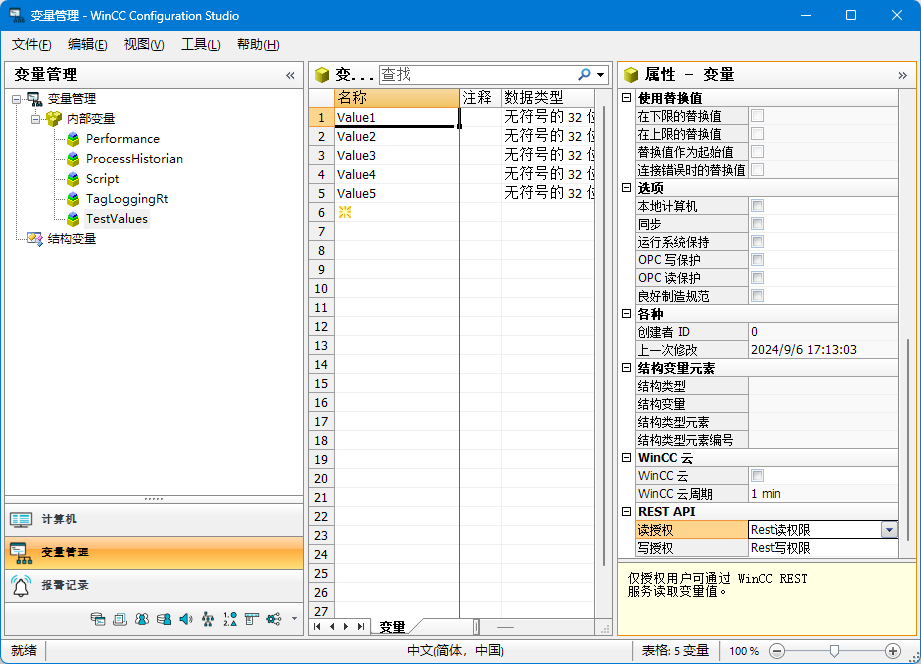Collapse the navigation pane with the « icon
The width and height of the screenshot is (921, 664).
tap(290, 75)
